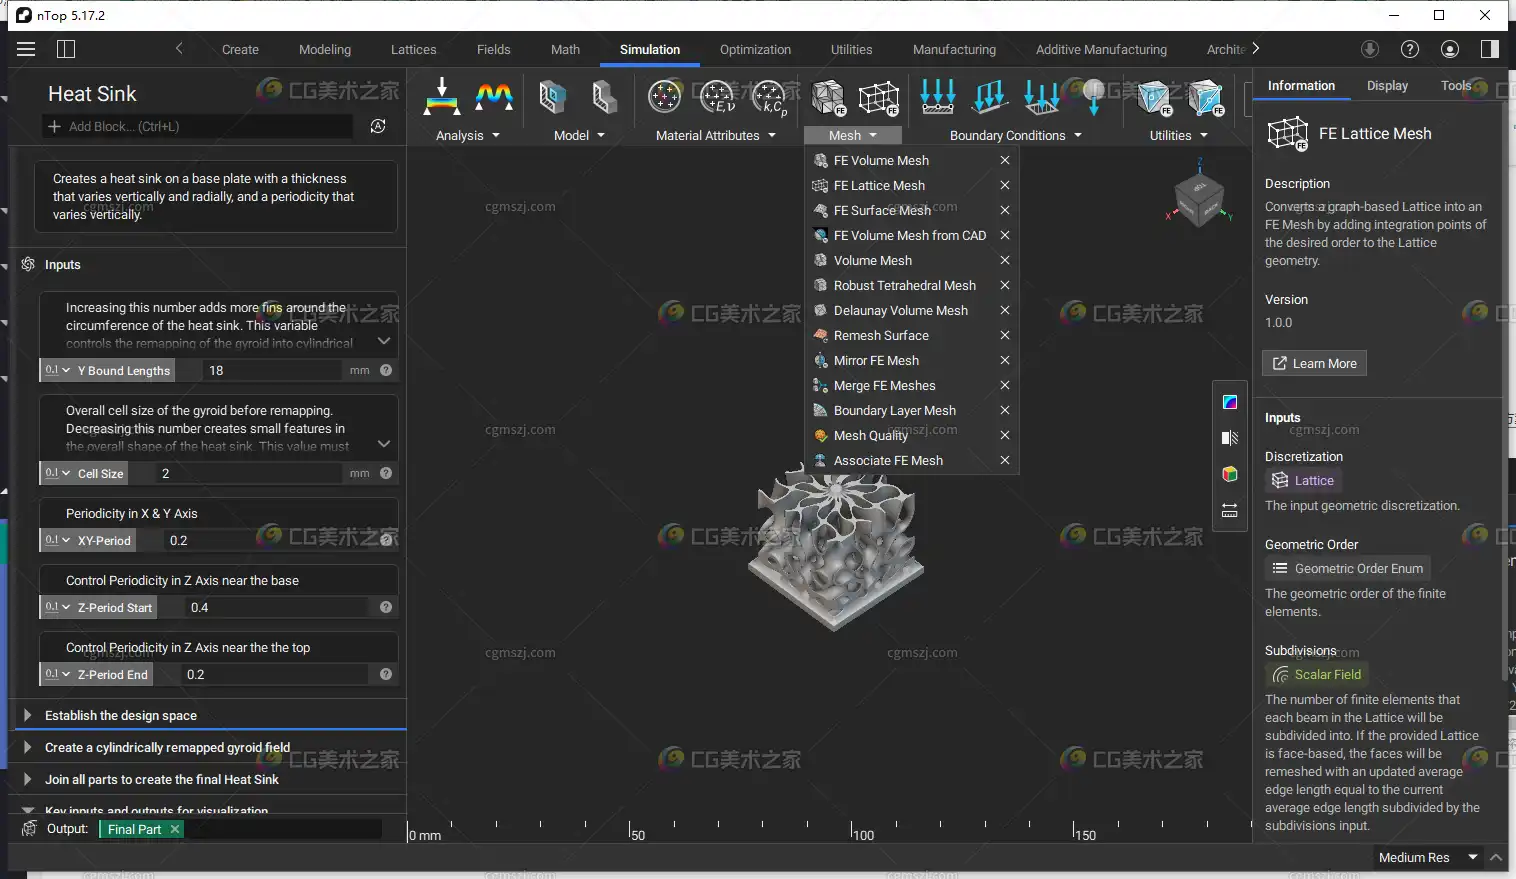Open the help question mark icon
Screen dimensions: 1516x879
tap(1410, 49)
